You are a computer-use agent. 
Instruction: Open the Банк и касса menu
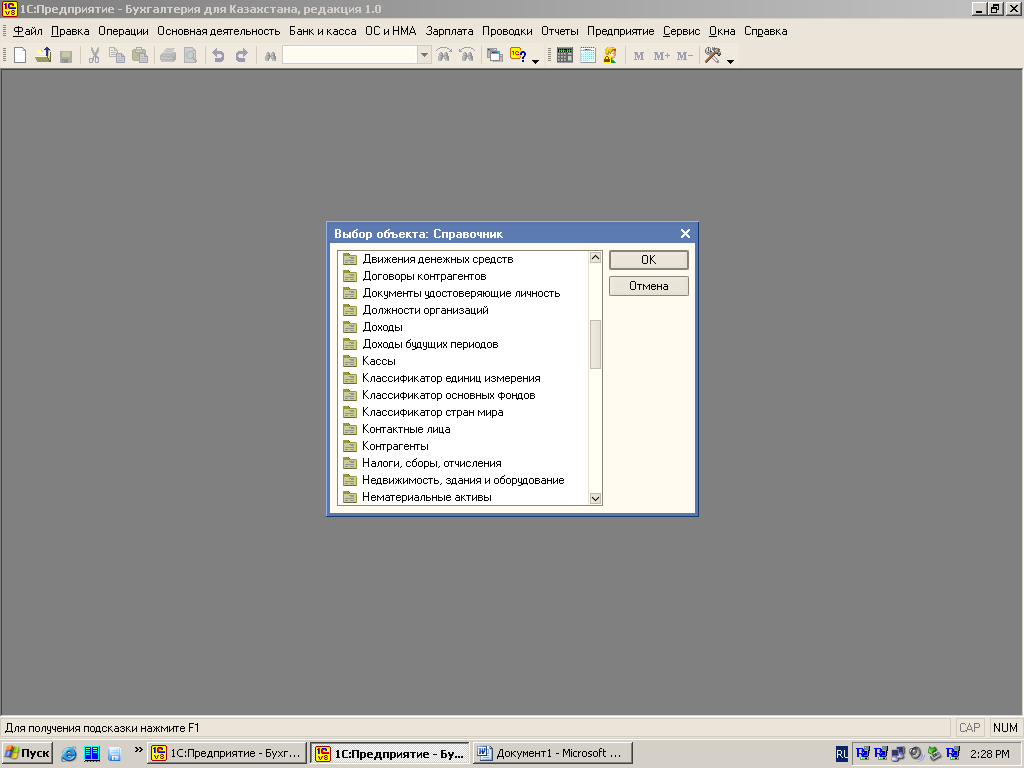323,31
